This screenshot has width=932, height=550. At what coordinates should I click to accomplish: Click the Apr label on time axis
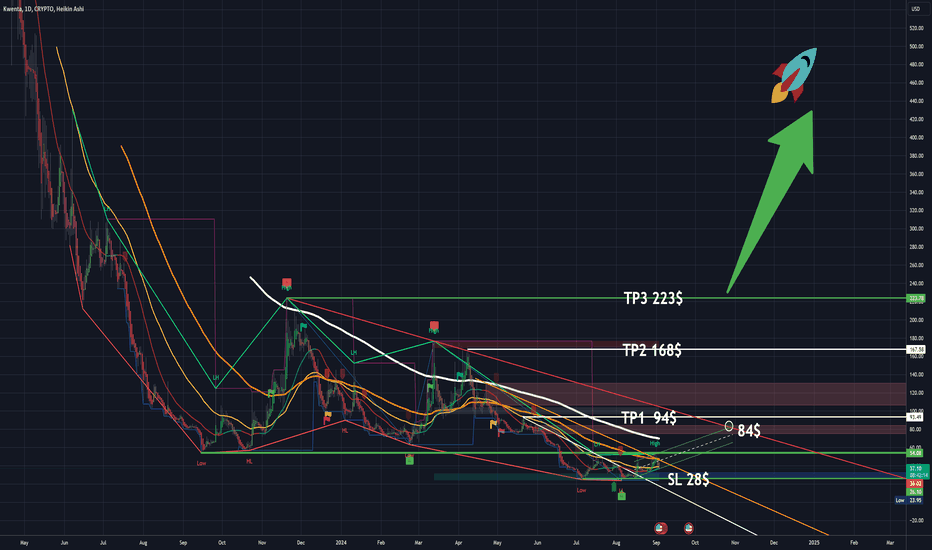click(x=458, y=542)
